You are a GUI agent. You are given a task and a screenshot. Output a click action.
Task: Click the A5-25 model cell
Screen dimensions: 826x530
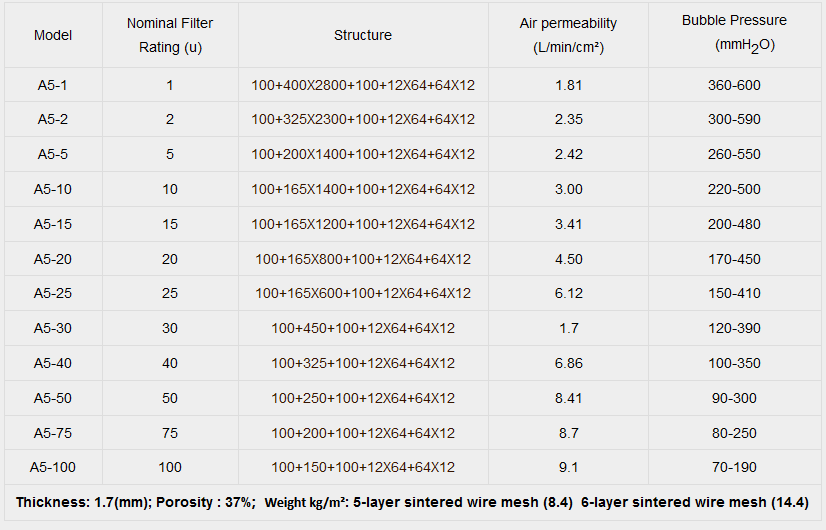coord(53,293)
